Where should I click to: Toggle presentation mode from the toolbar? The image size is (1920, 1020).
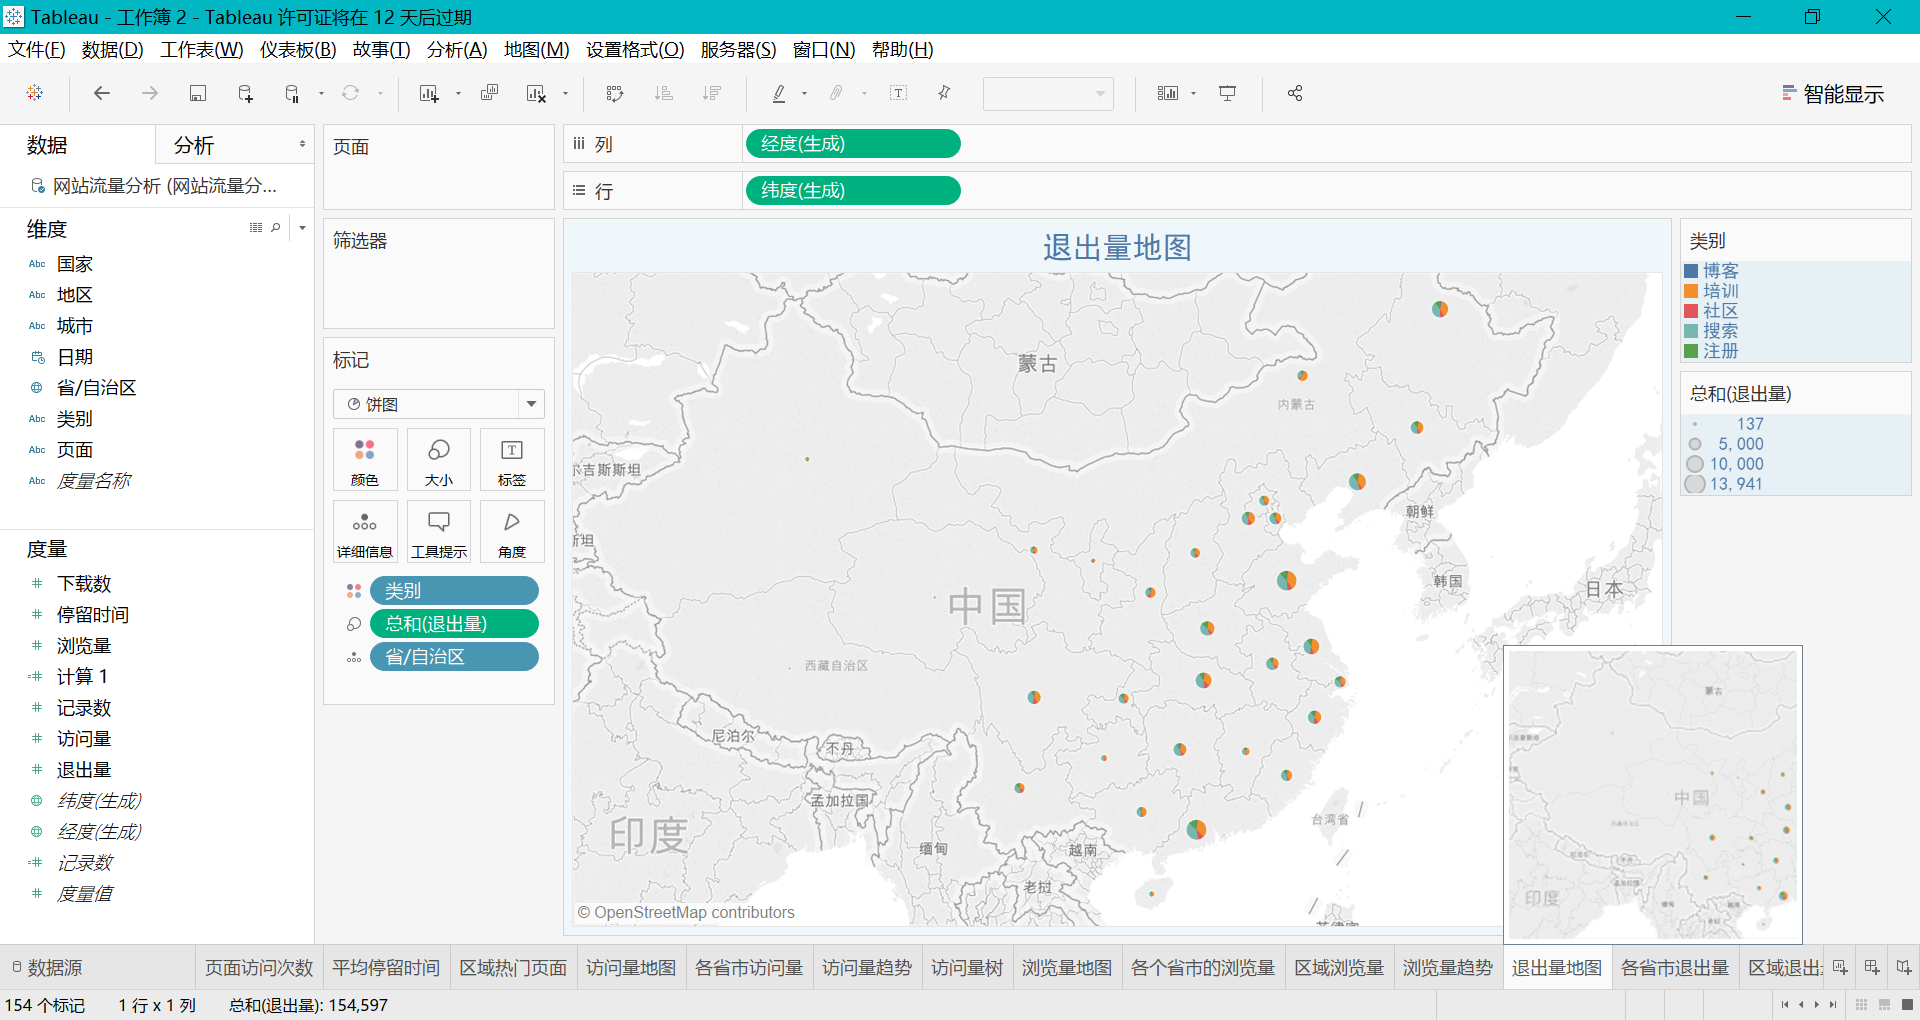pyautogui.click(x=1227, y=94)
